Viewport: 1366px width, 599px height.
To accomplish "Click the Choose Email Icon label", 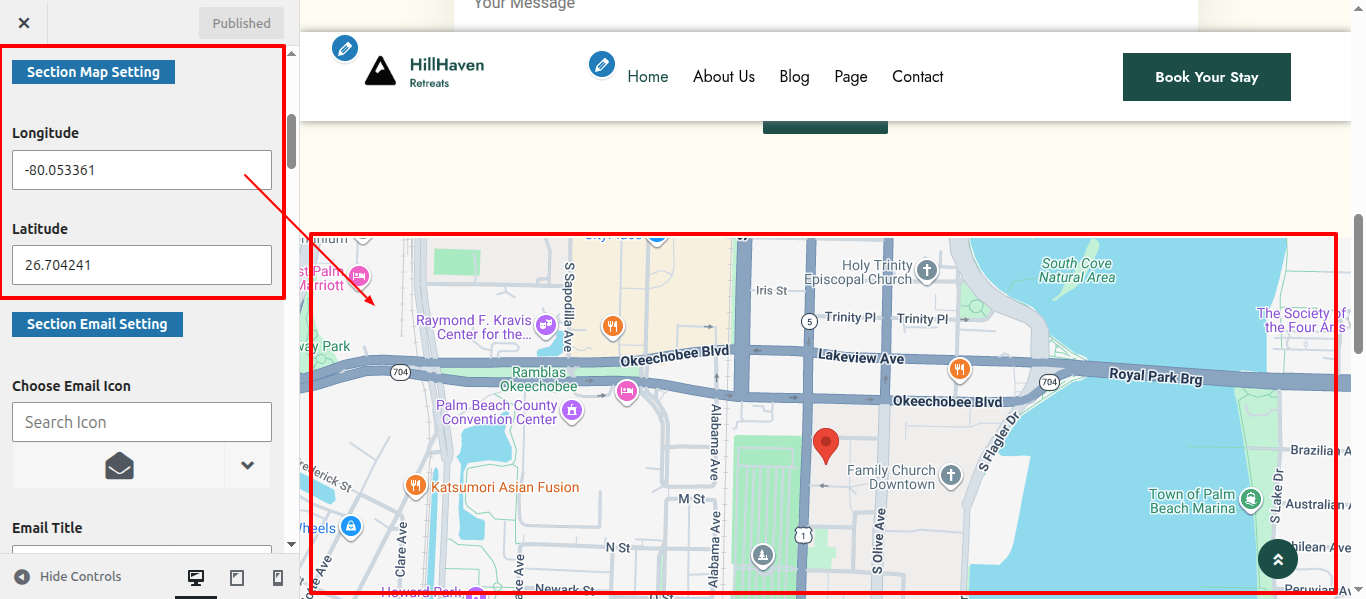I will coord(71,386).
